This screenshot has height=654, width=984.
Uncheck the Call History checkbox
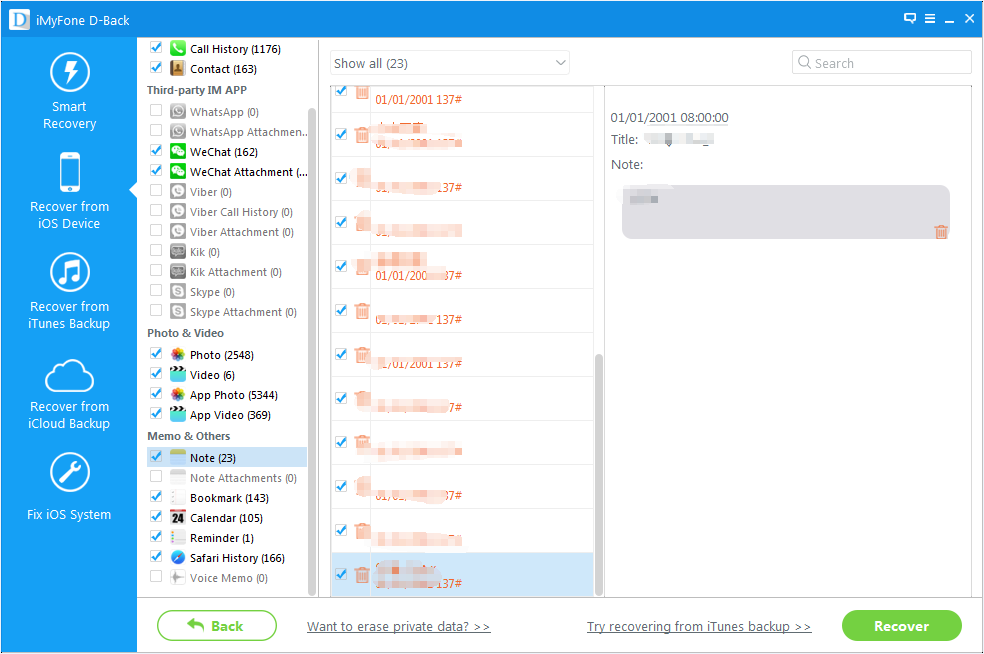(x=156, y=48)
